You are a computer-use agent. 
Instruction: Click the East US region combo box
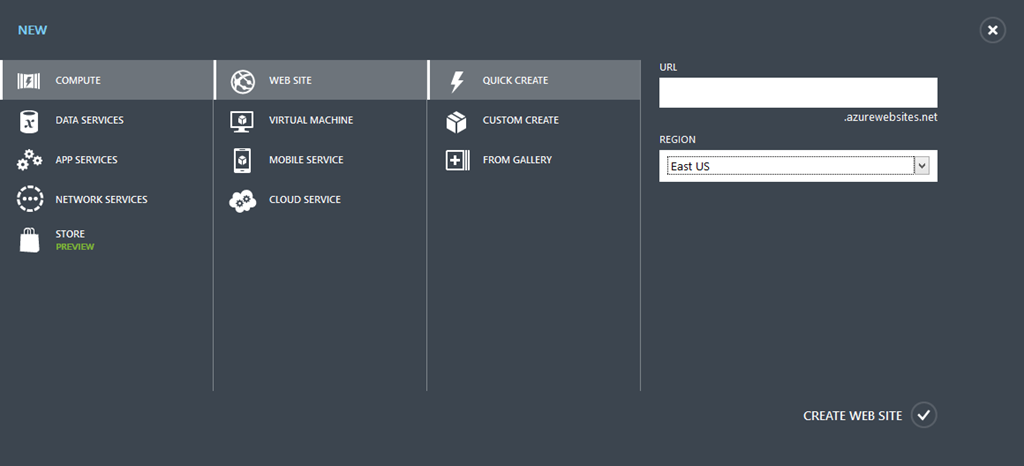[798, 166]
